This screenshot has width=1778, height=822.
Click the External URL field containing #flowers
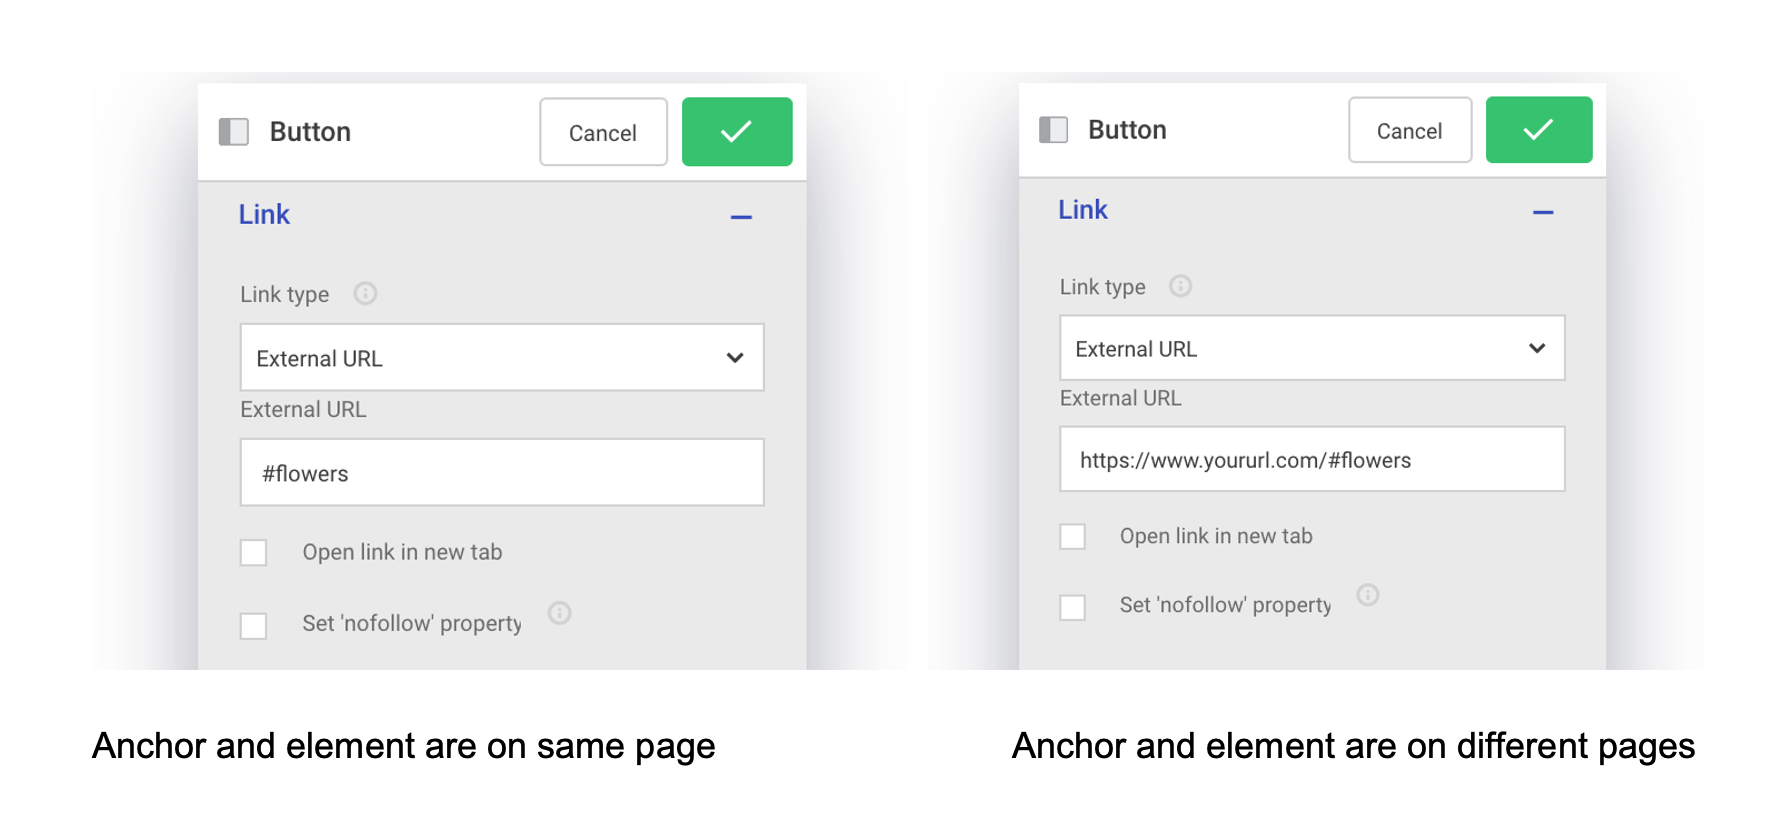(x=502, y=473)
